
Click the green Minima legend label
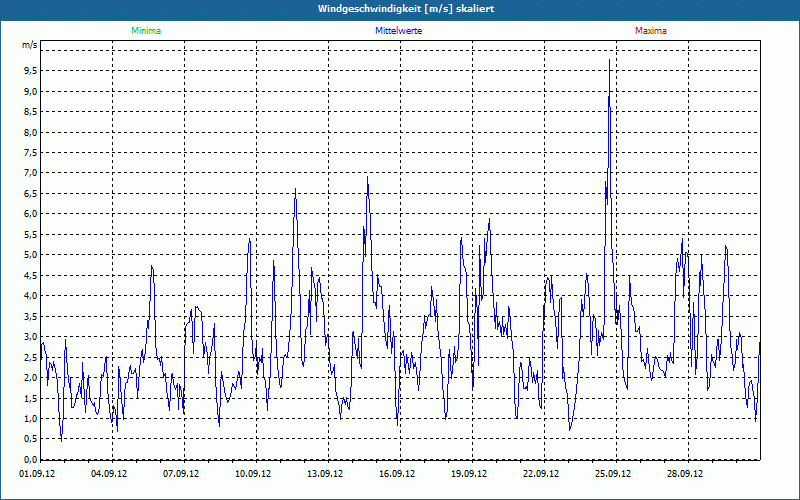[x=145, y=31]
